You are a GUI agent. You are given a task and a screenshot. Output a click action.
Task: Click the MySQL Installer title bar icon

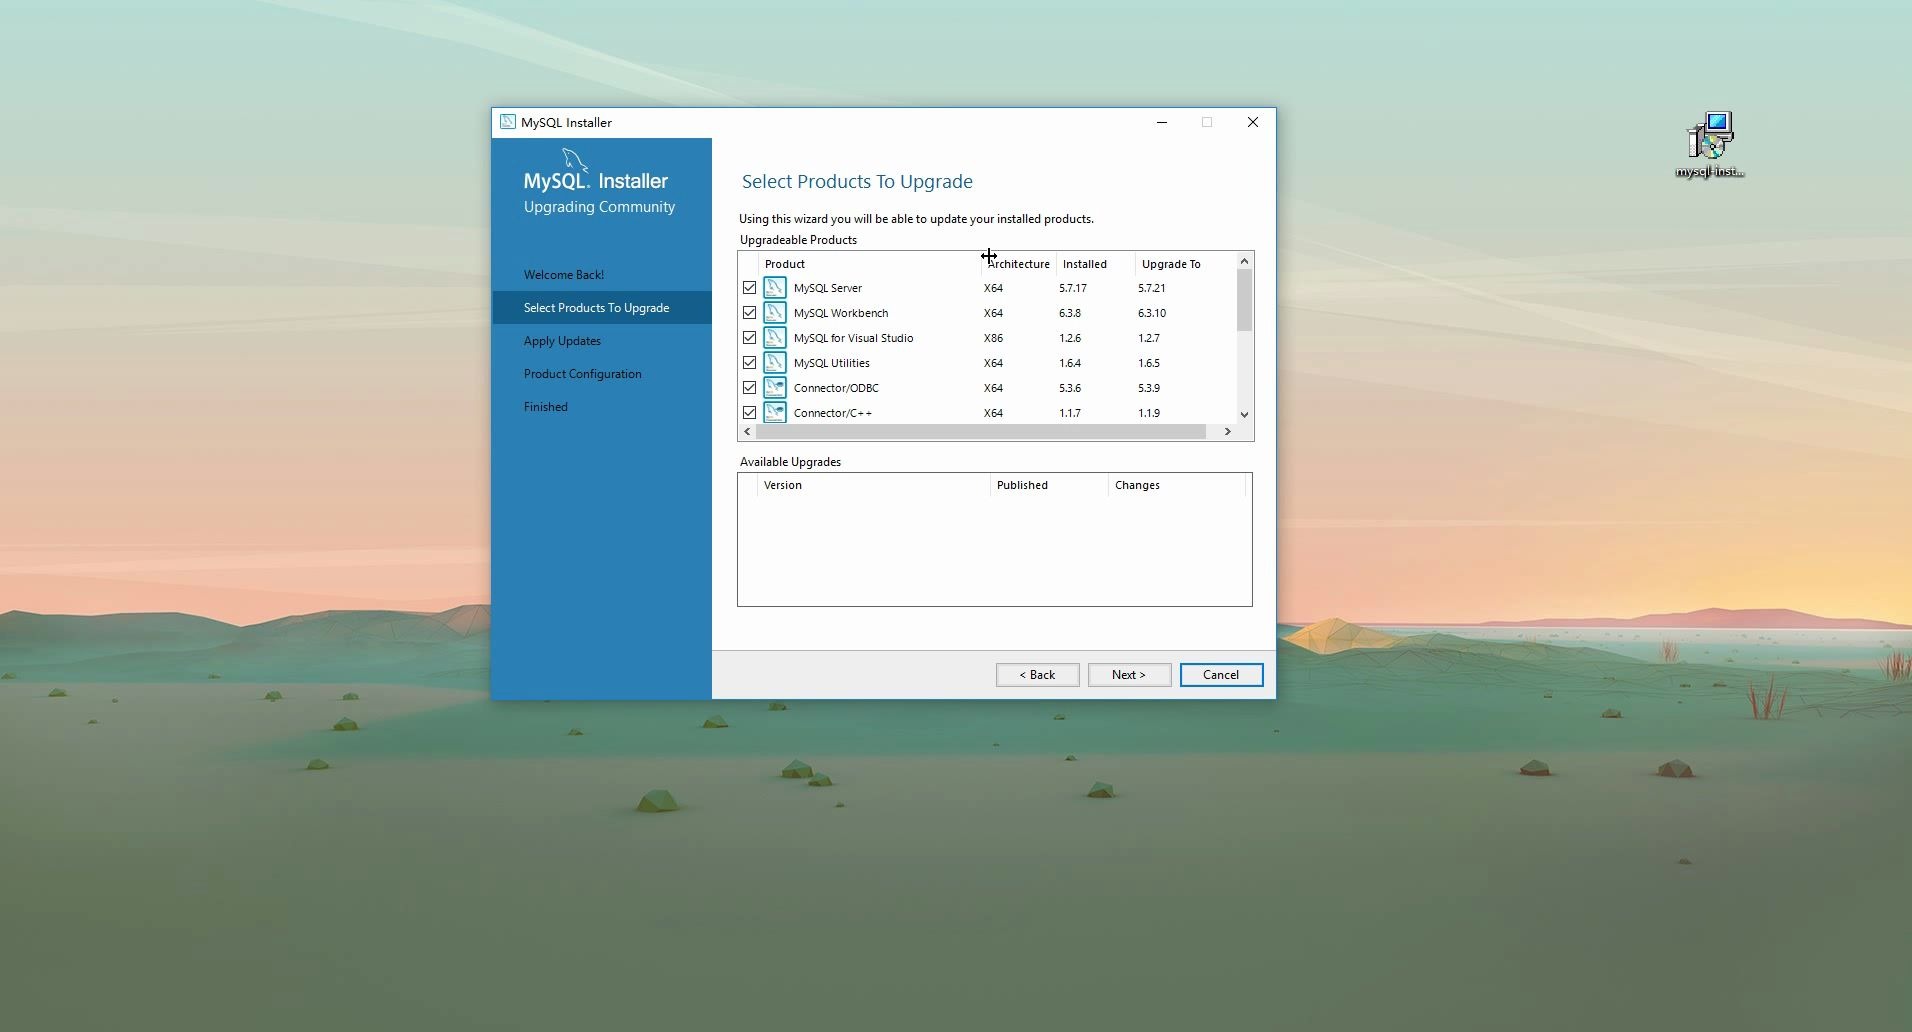click(x=508, y=122)
